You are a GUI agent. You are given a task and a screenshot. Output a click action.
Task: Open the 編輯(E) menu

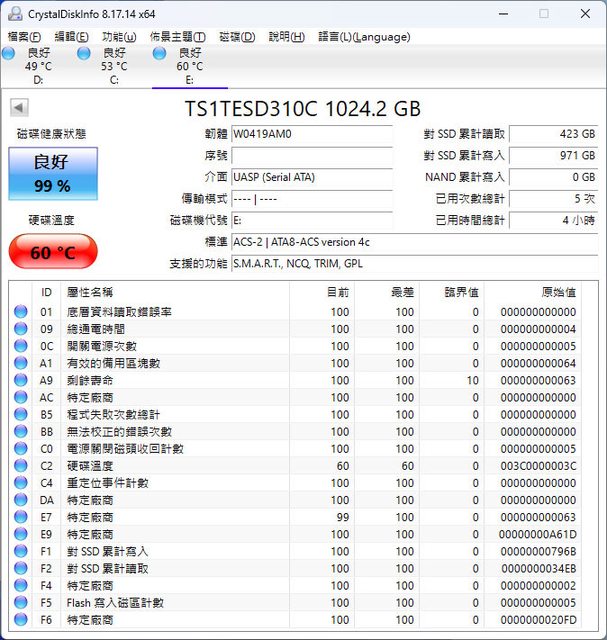tap(71, 37)
